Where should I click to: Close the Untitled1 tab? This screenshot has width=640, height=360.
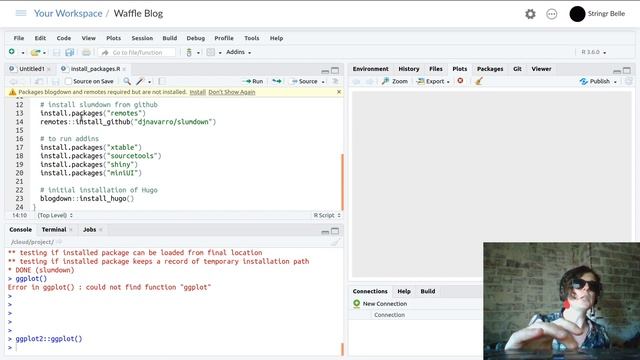pyautogui.click(x=49, y=69)
